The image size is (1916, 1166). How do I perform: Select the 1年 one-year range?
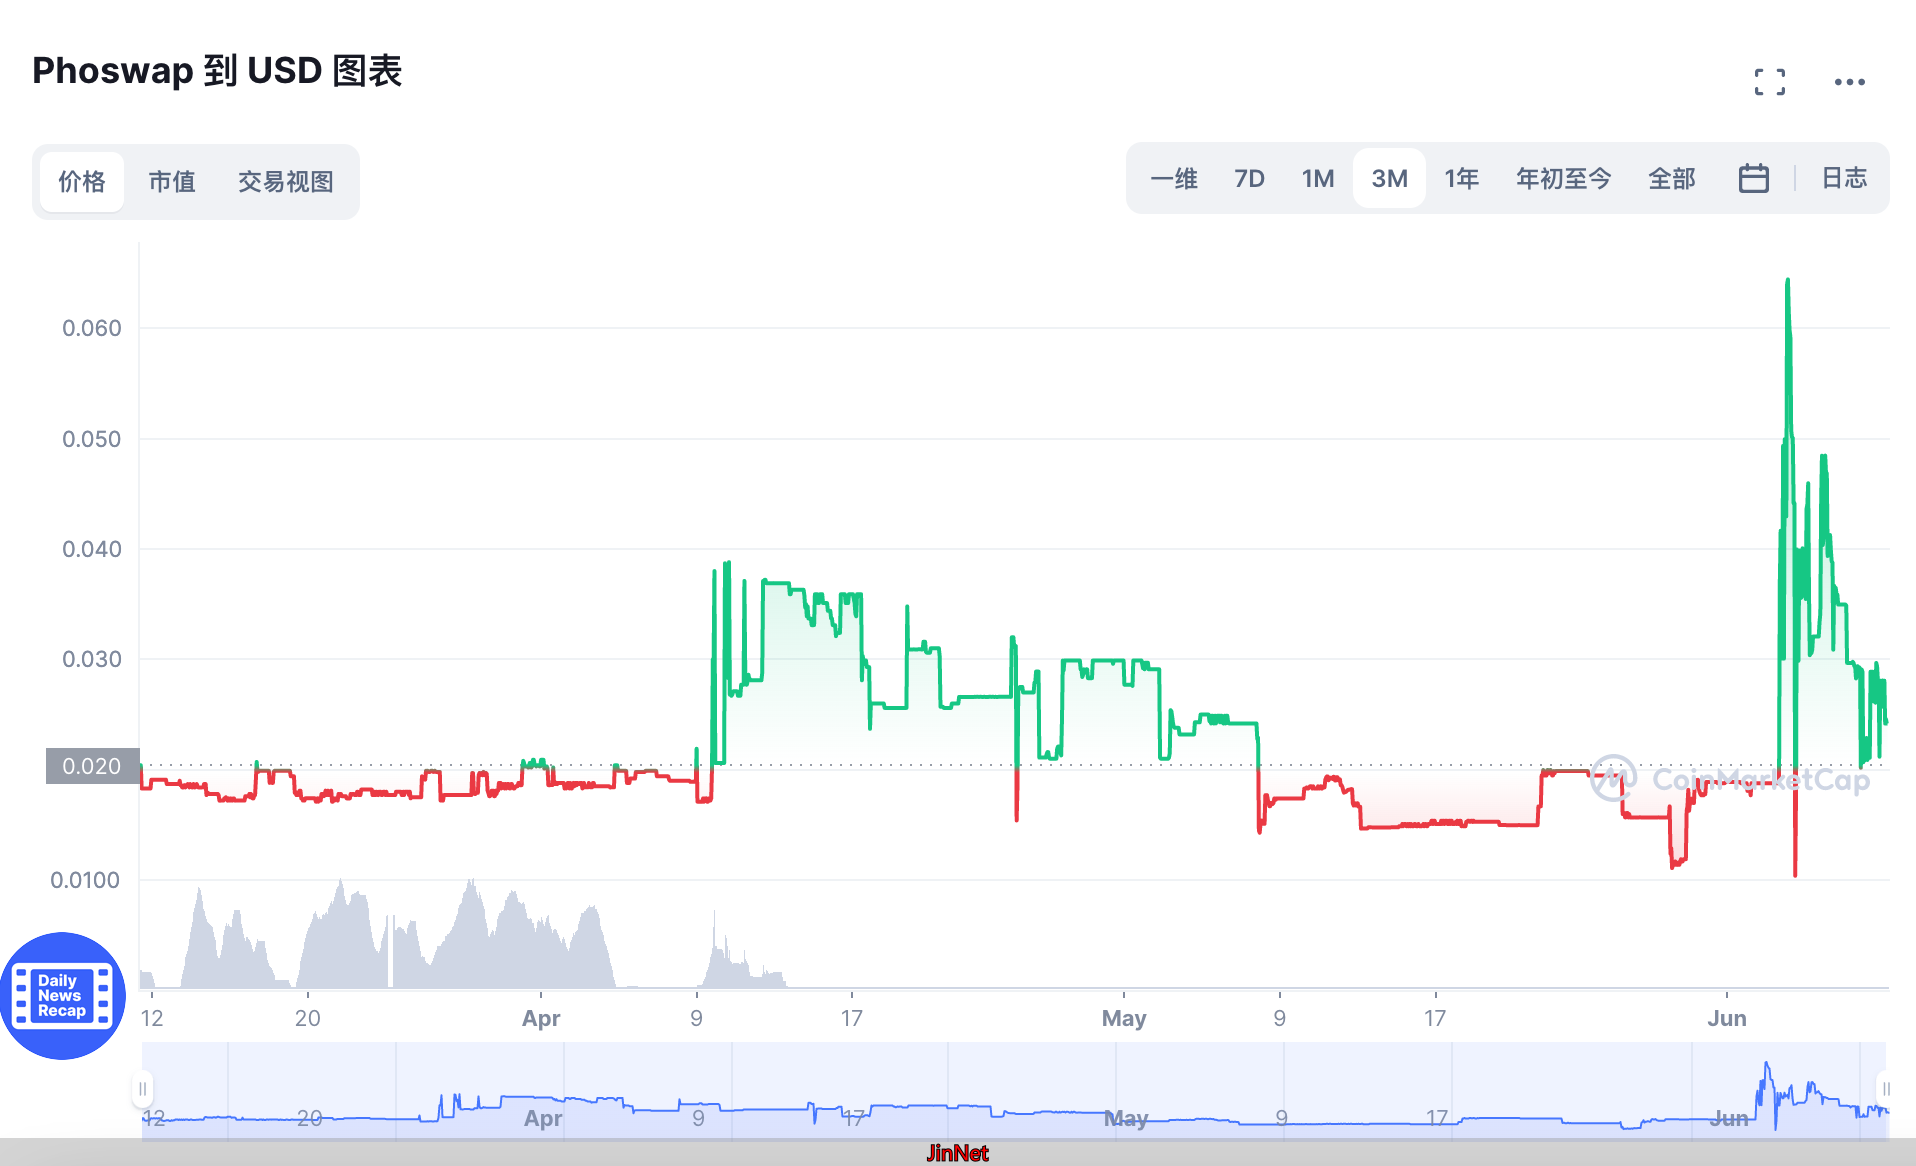pyautogui.click(x=1461, y=179)
